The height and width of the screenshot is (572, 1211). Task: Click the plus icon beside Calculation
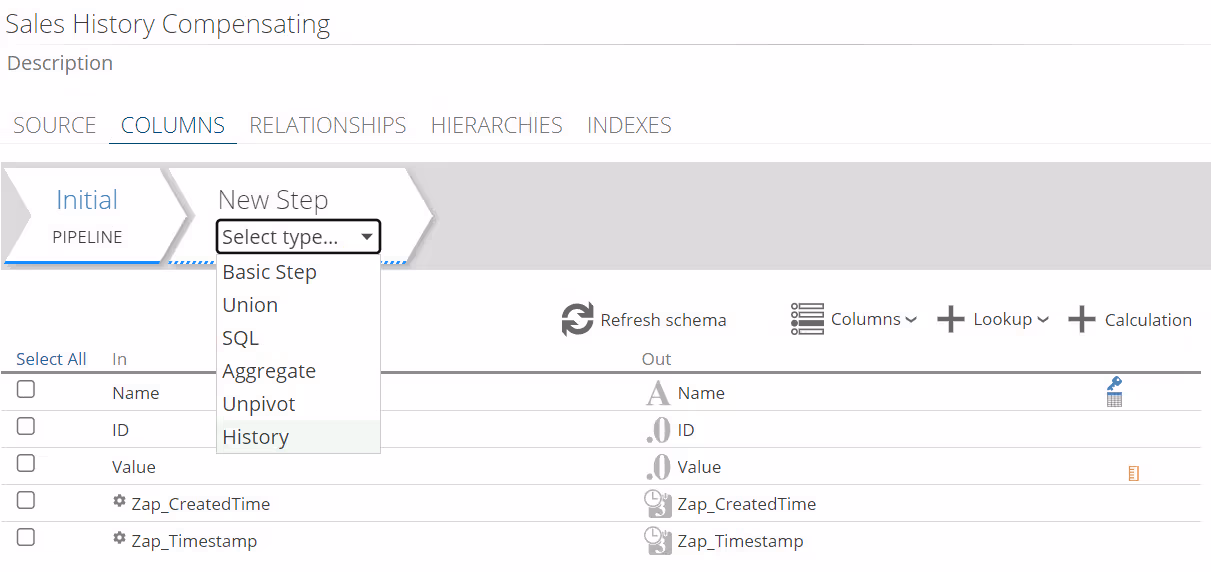pos(1082,320)
